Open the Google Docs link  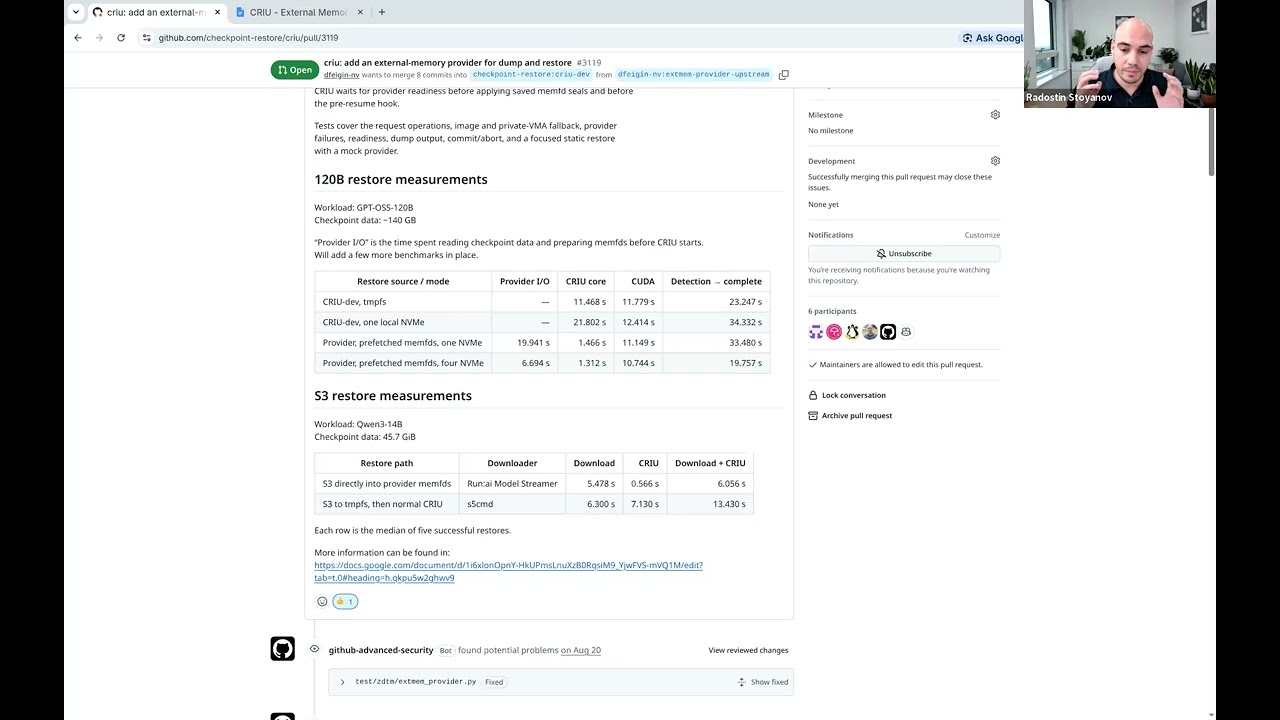pos(508,571)
